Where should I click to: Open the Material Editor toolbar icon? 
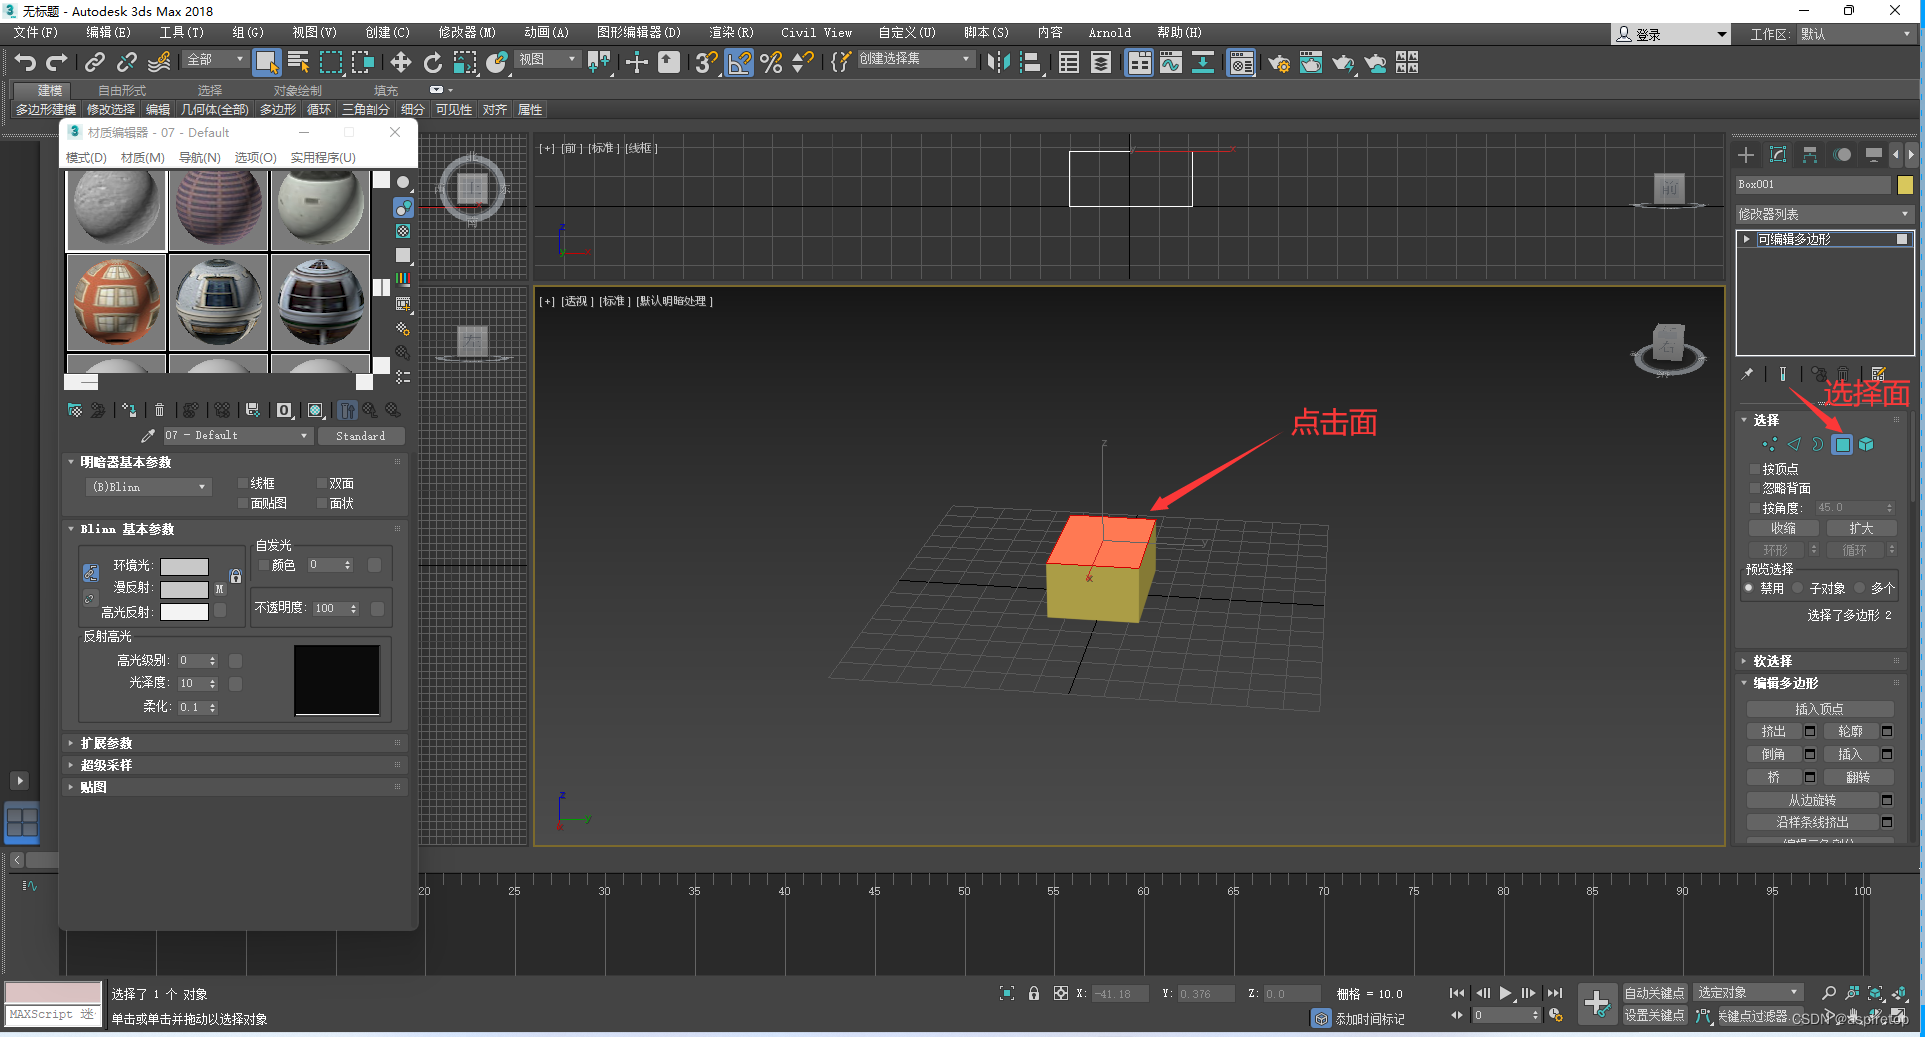1241,63
